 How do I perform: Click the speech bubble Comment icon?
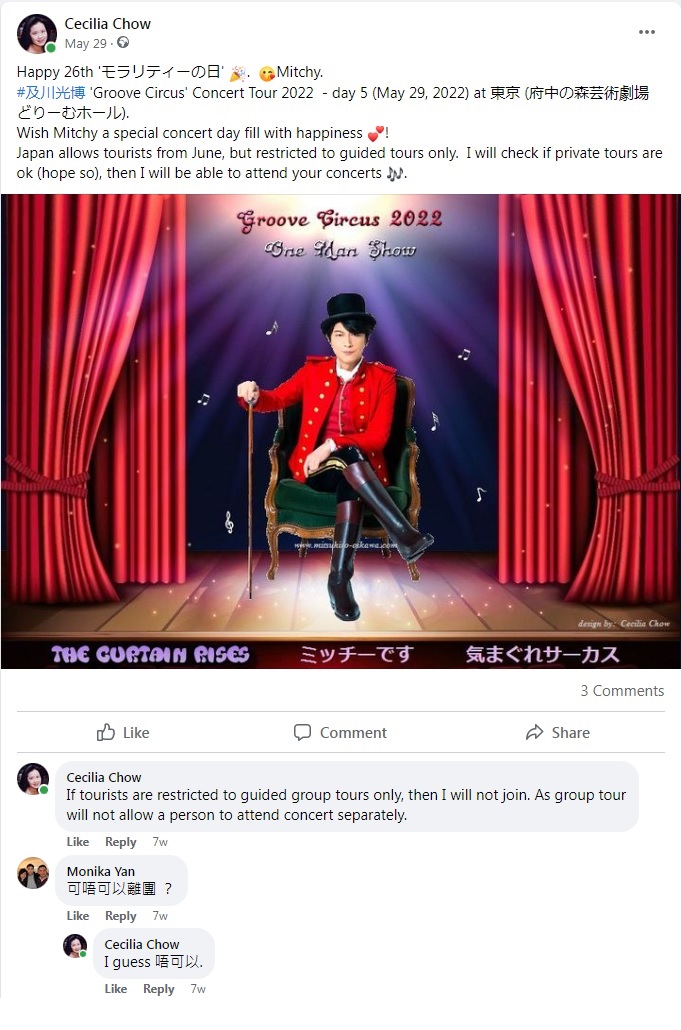coord(302,732)
